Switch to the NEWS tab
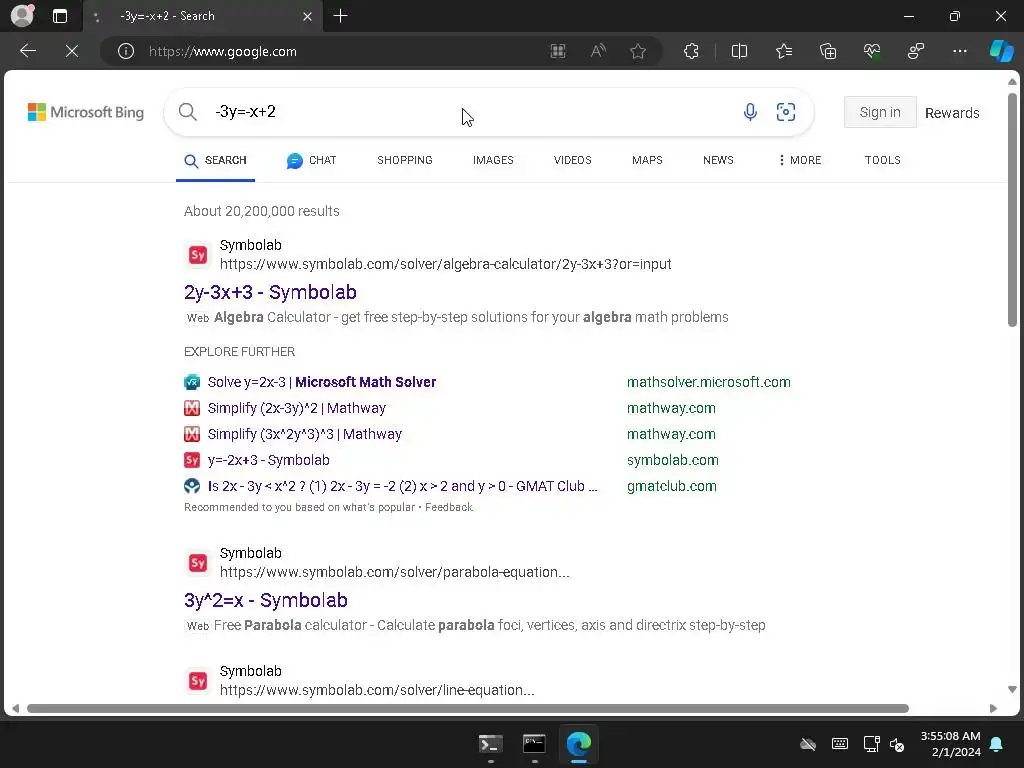The height and width of the screenshot is (768, 1024). pyautogui.click(x=718, y=161)
